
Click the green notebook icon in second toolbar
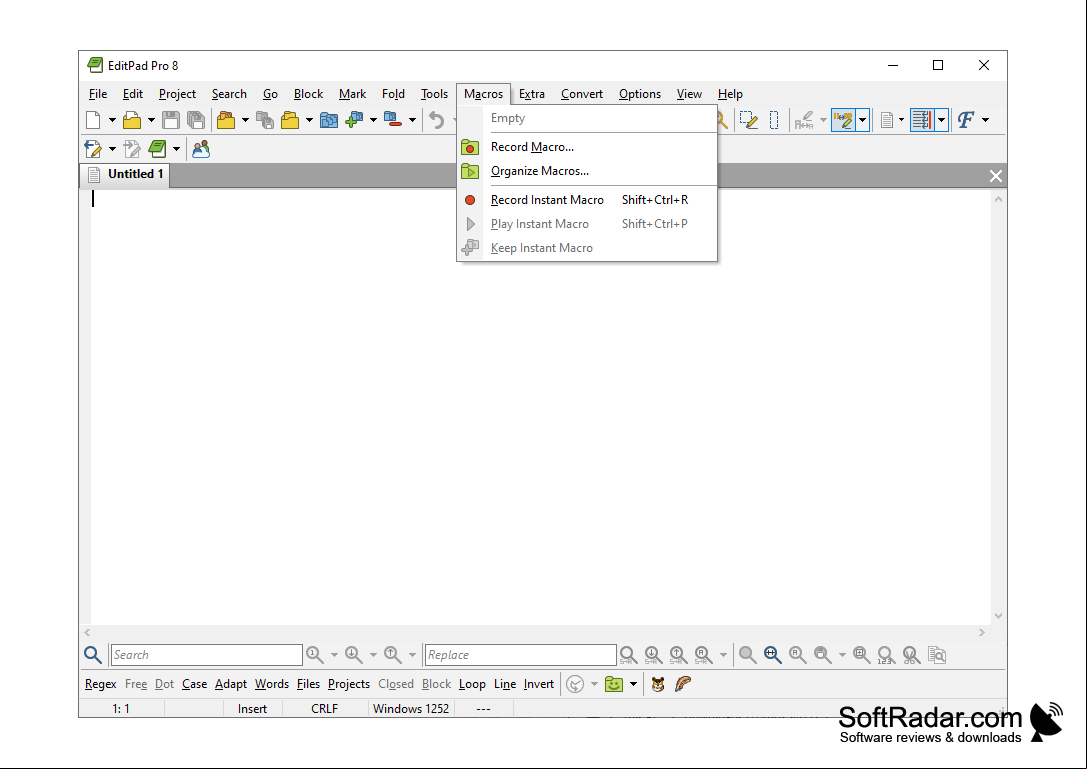point(157,148)
